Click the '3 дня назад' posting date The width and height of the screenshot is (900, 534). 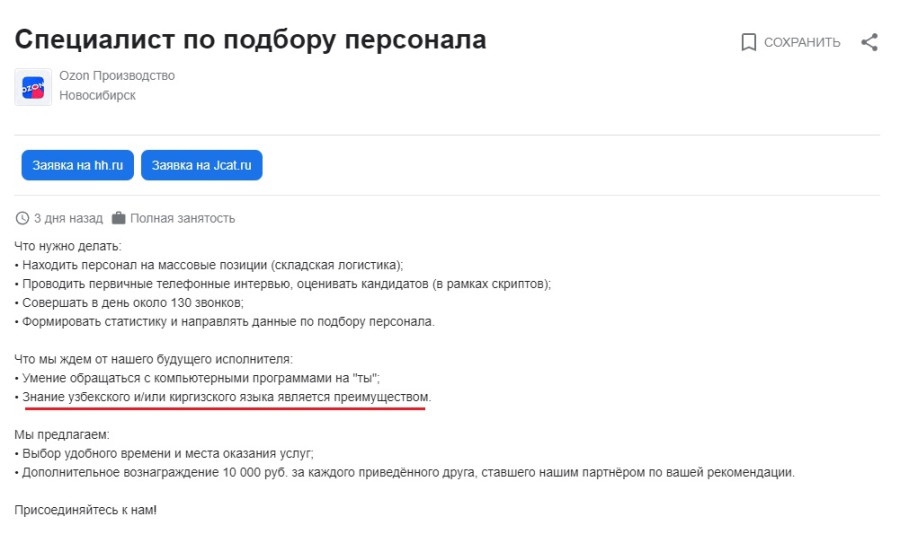pos(68,218)
